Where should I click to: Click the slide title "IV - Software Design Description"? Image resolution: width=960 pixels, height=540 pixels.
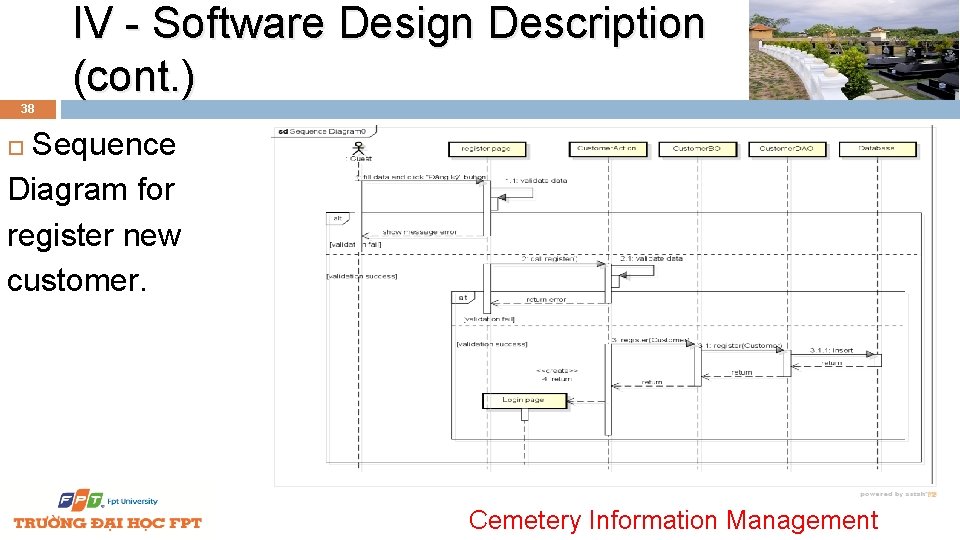coord(389,23)
